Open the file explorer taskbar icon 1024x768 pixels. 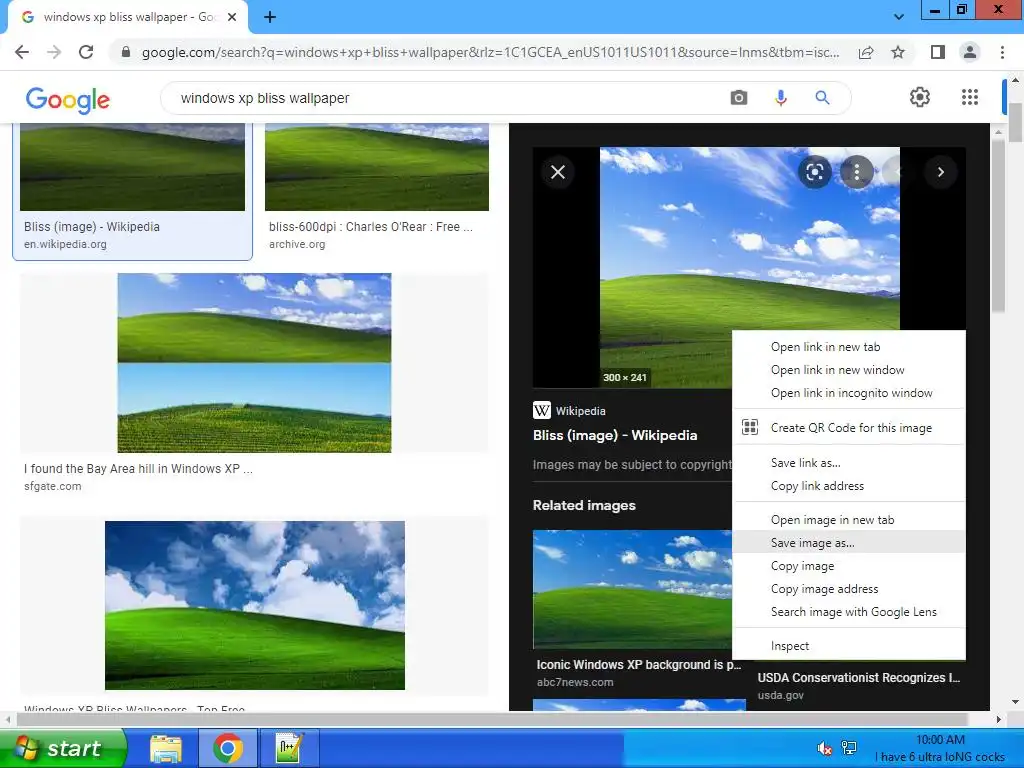166,748
